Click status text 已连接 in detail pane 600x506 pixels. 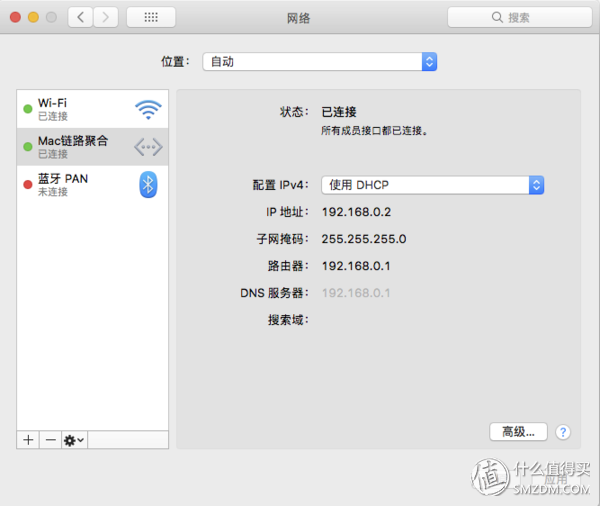click(x=339, y=112)
